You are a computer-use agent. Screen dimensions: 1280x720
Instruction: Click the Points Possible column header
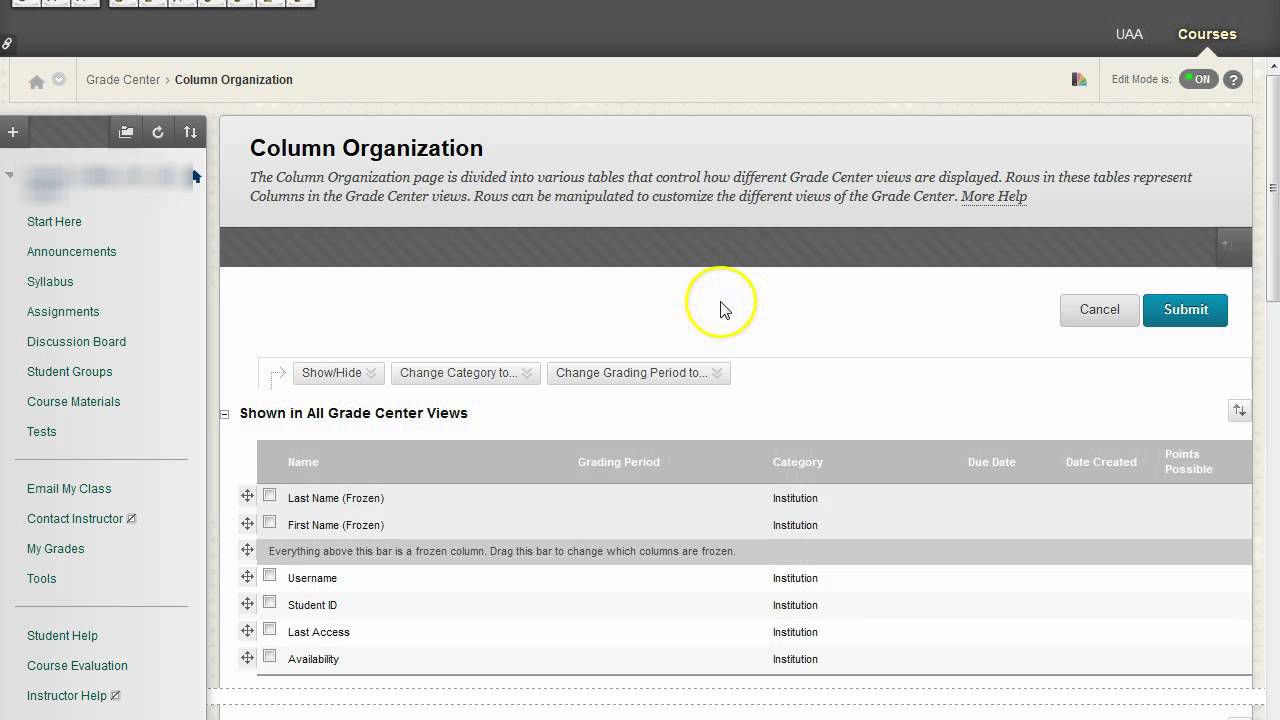[x=1189, y=461]
